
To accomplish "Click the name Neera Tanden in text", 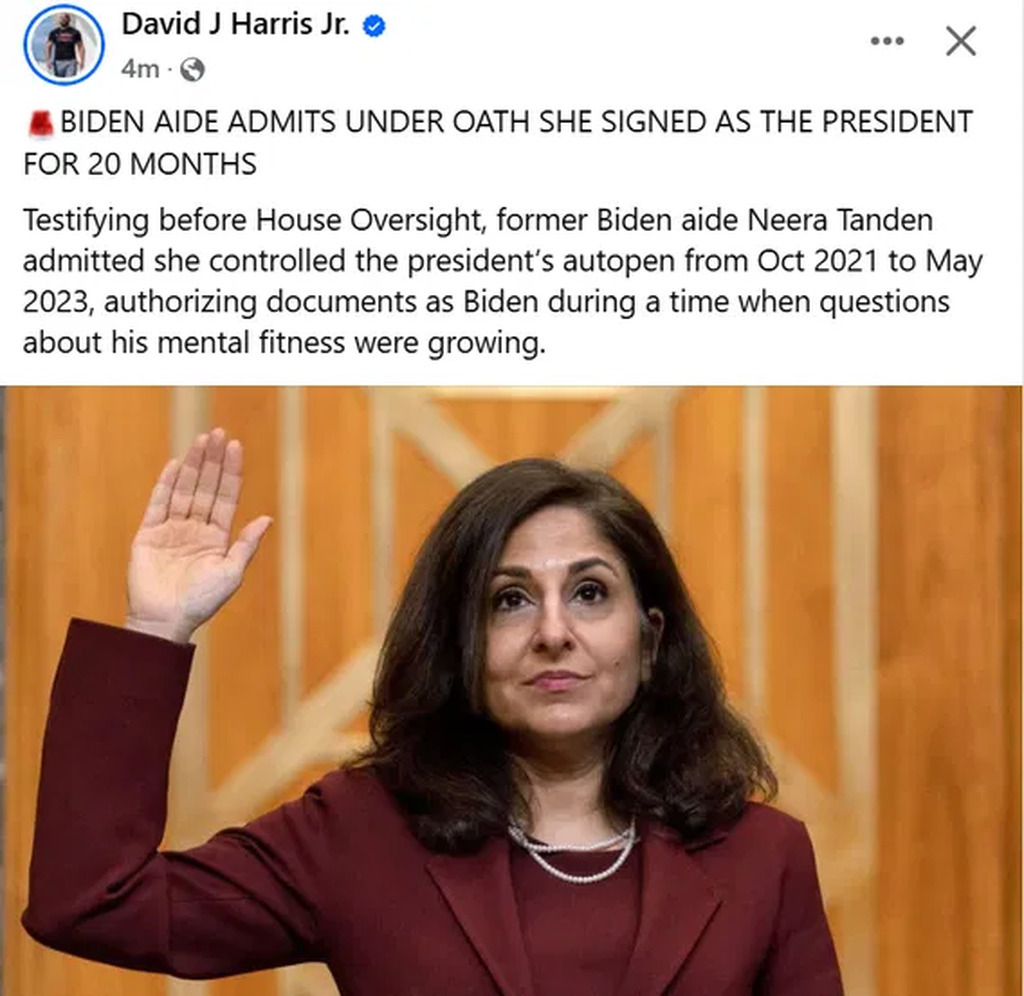I will pyautogui.click(x=839, y=220).
